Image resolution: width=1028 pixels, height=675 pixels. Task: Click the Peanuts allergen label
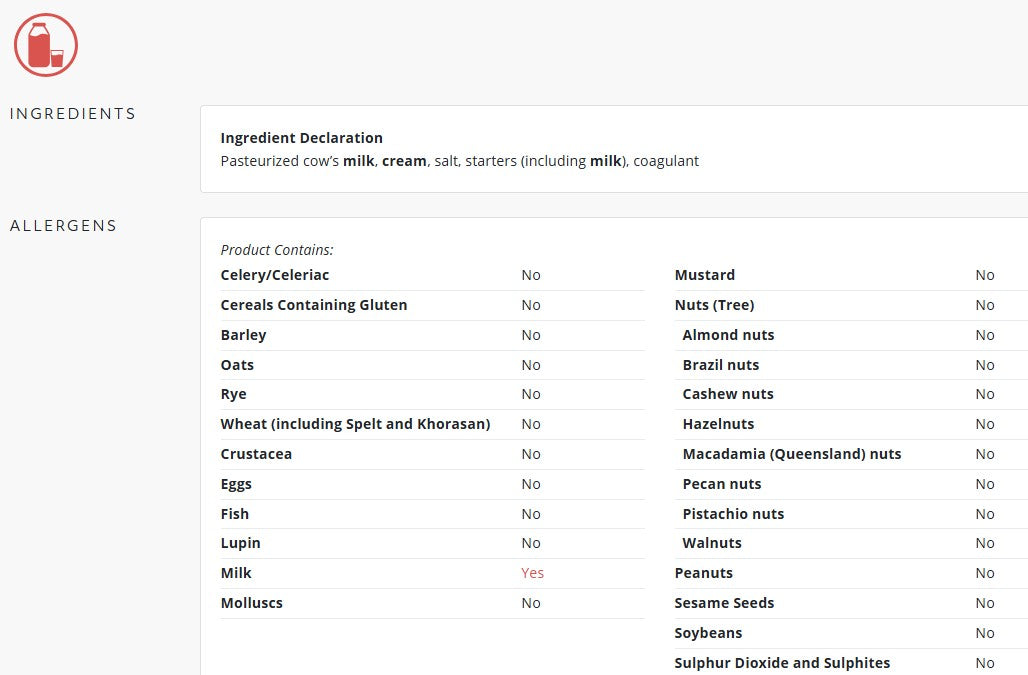click(x=704, y=573)
